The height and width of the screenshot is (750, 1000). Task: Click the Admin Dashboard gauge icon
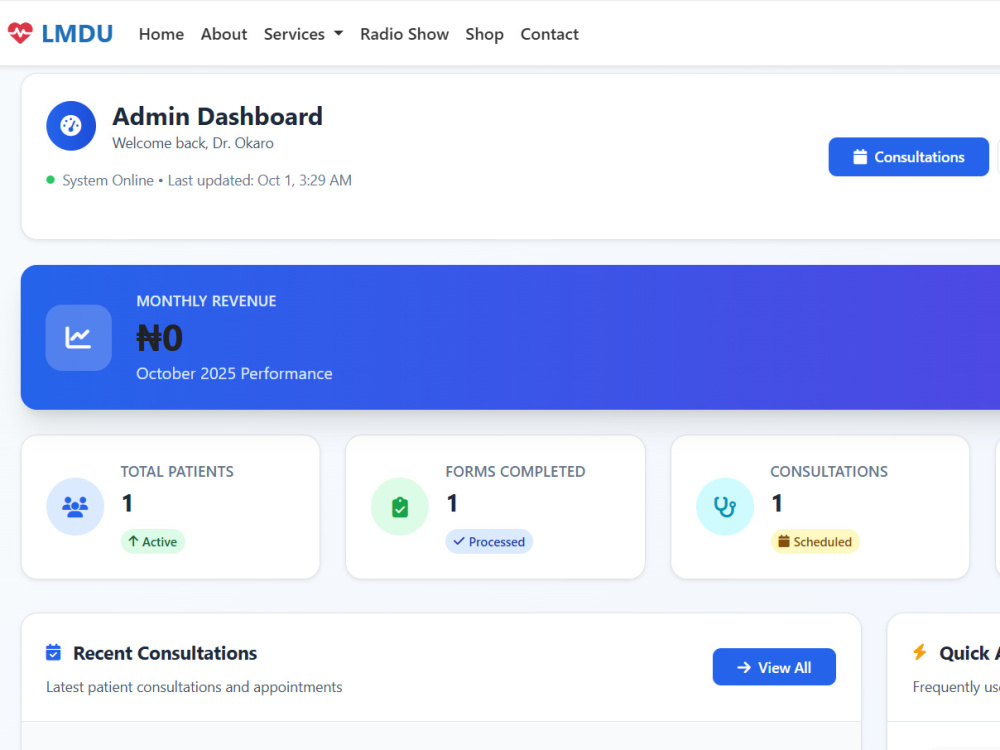pyautogui.click(x=71, y=126)
